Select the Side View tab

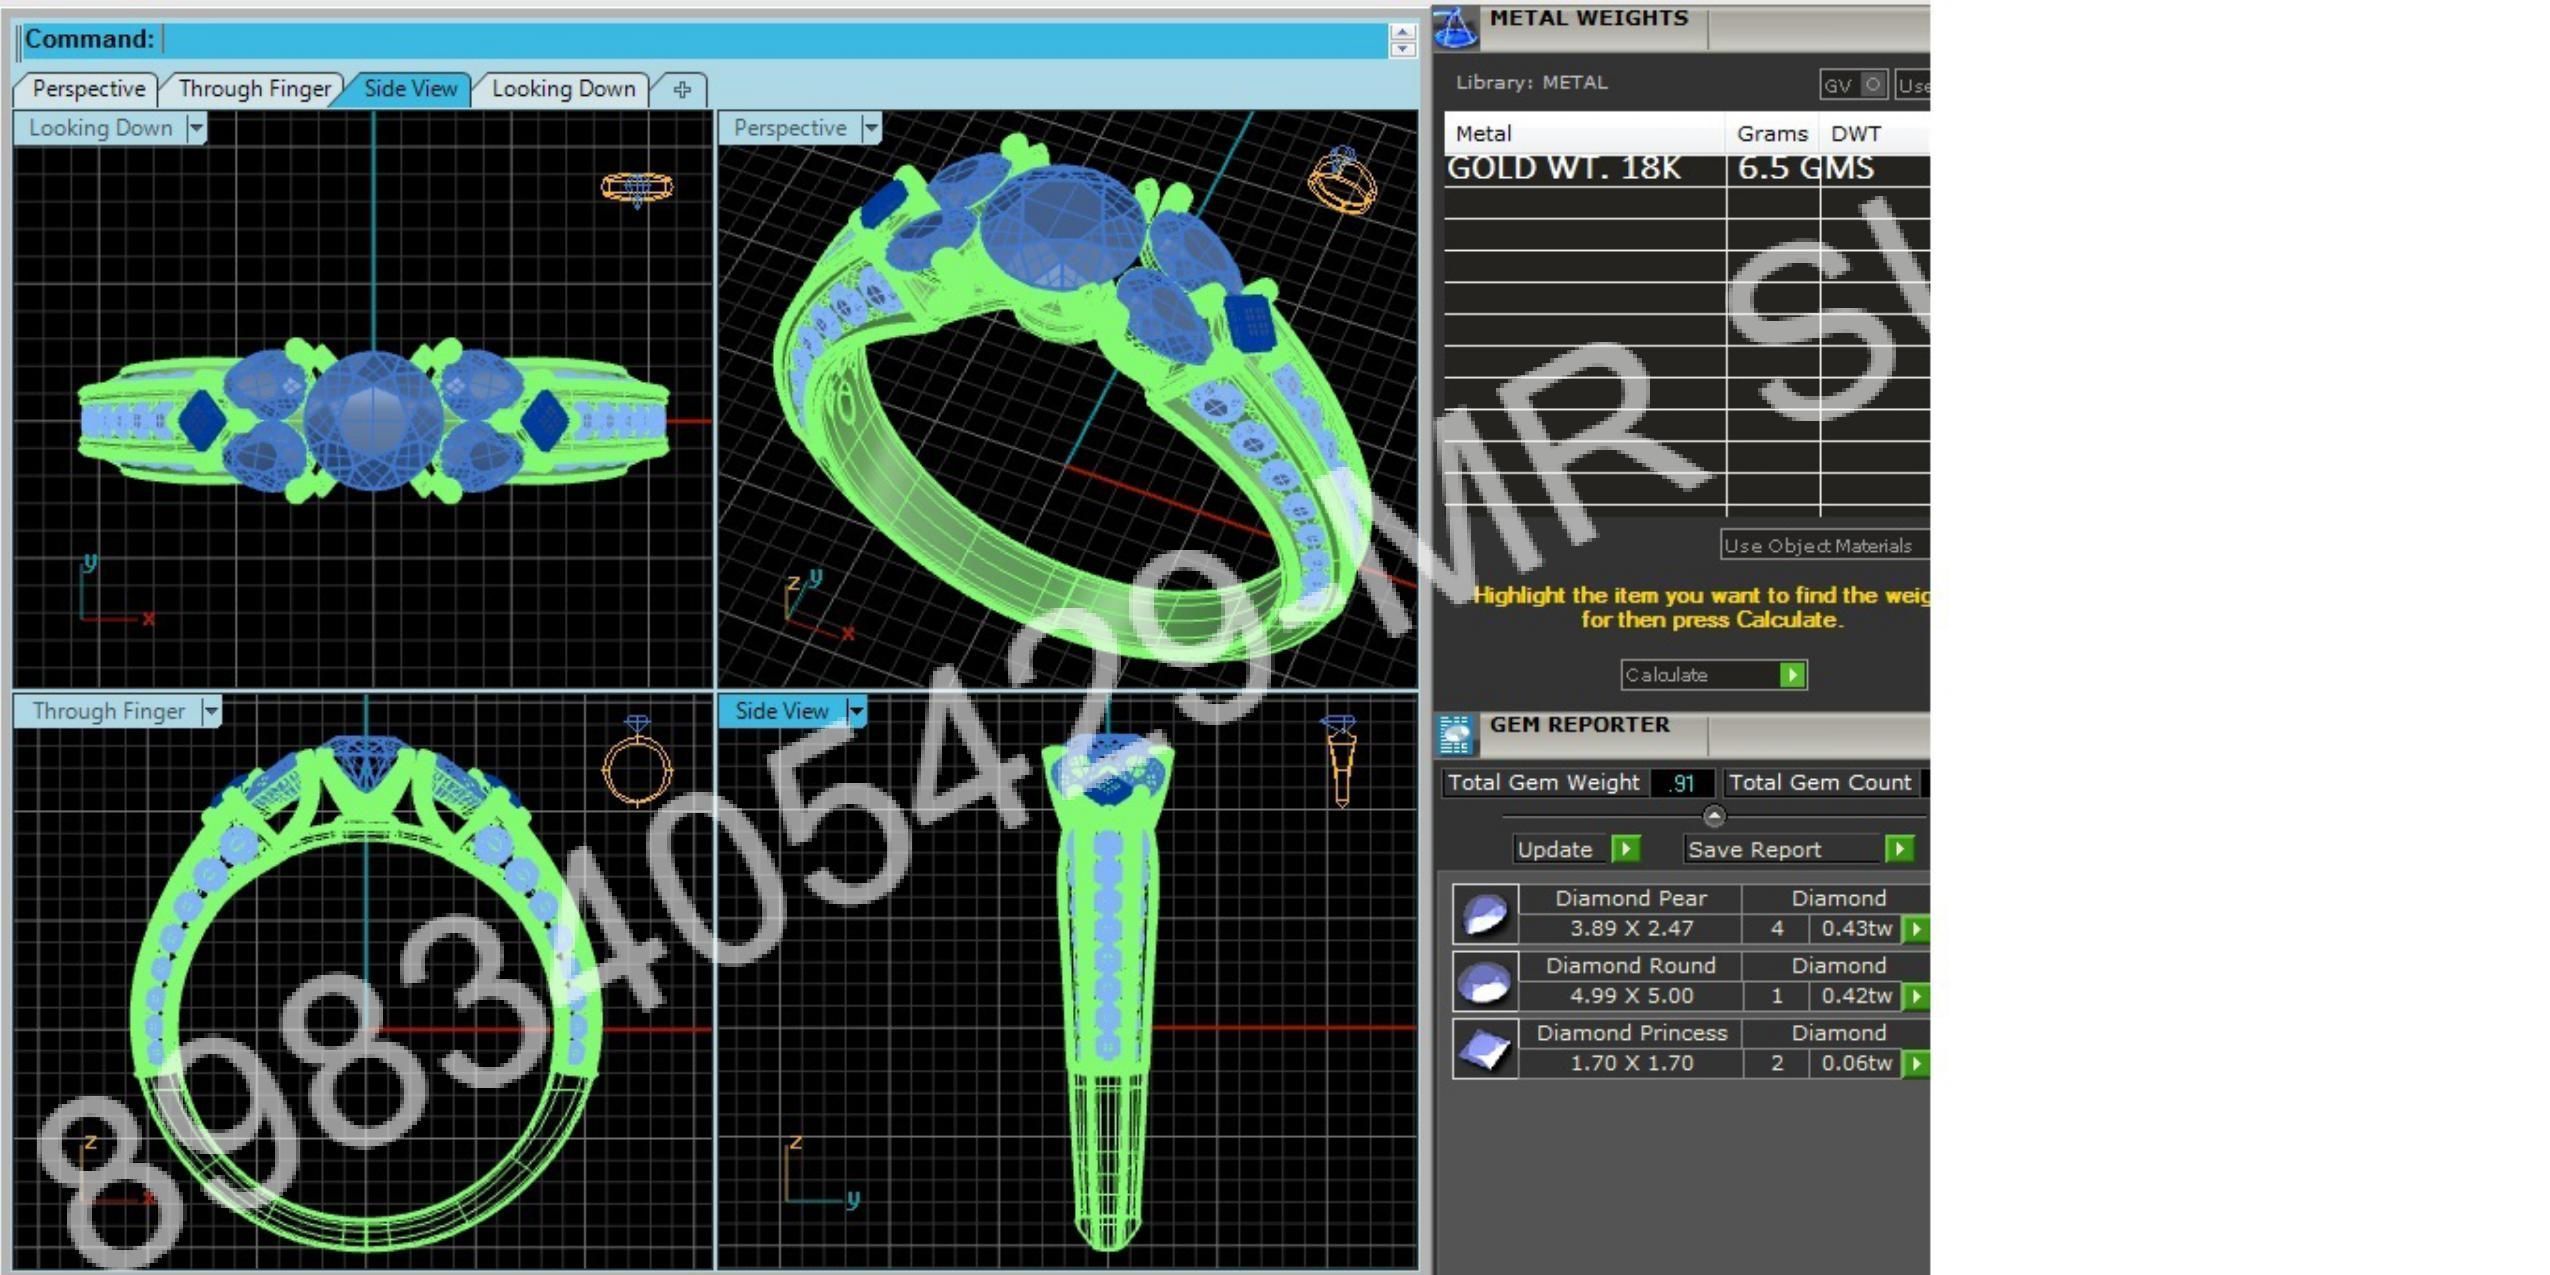tap(410, 89)
